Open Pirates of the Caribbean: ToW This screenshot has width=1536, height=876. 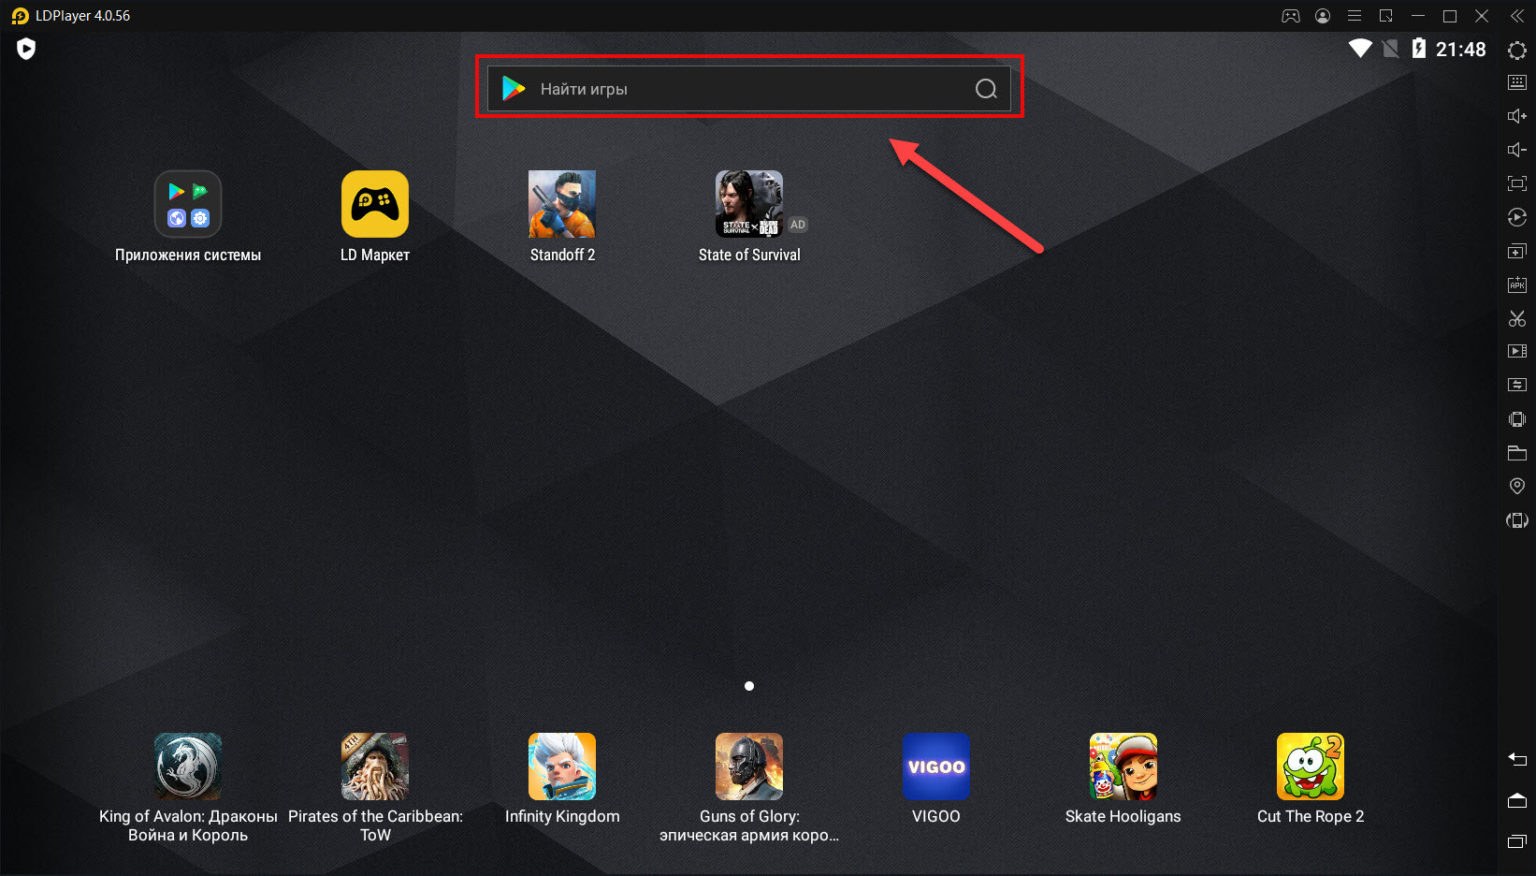click(375, 766)
